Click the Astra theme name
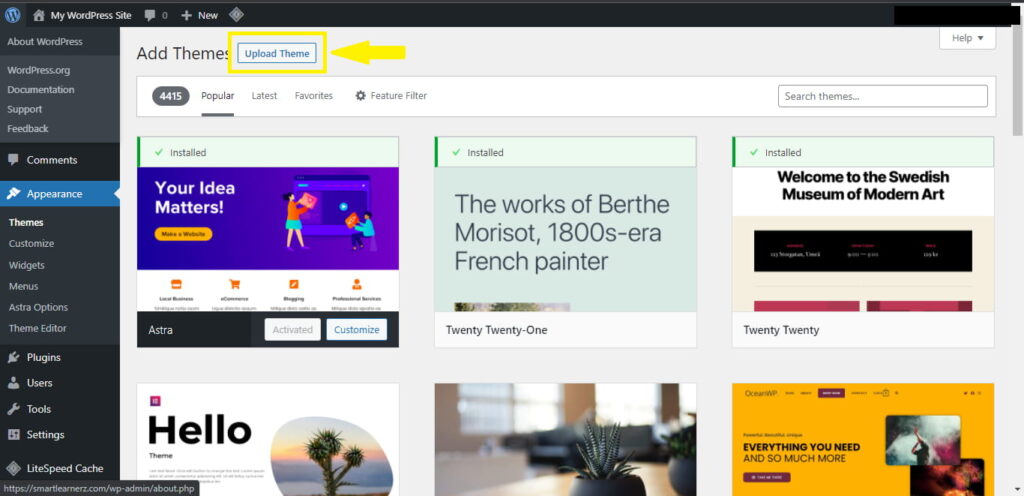Viewport: 1024px width, 496px height. pyautogui.click(x=161, y=330)
